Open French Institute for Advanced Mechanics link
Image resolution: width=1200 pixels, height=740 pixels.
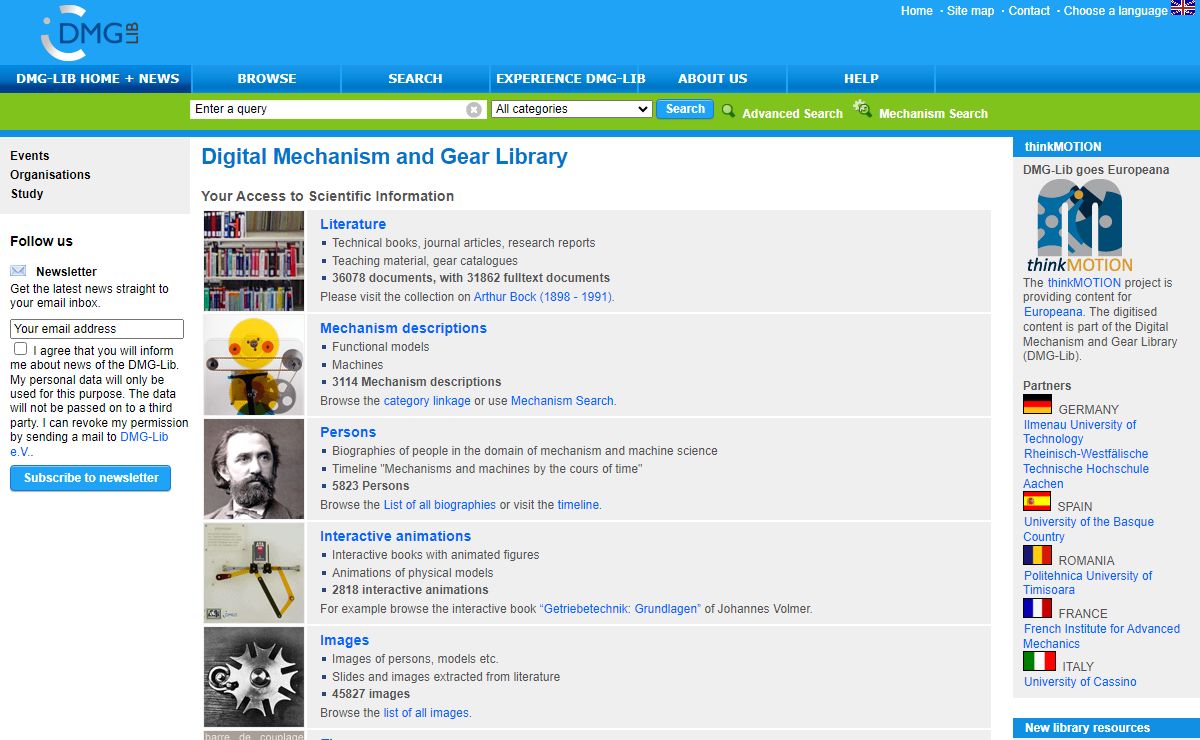[x=1102, y=636]
